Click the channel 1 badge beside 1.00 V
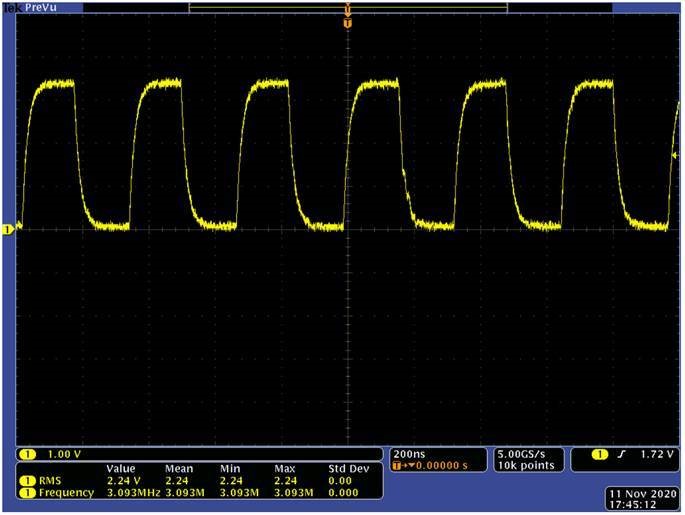Viewport: 685px width, 515px height. pos(25,454)
